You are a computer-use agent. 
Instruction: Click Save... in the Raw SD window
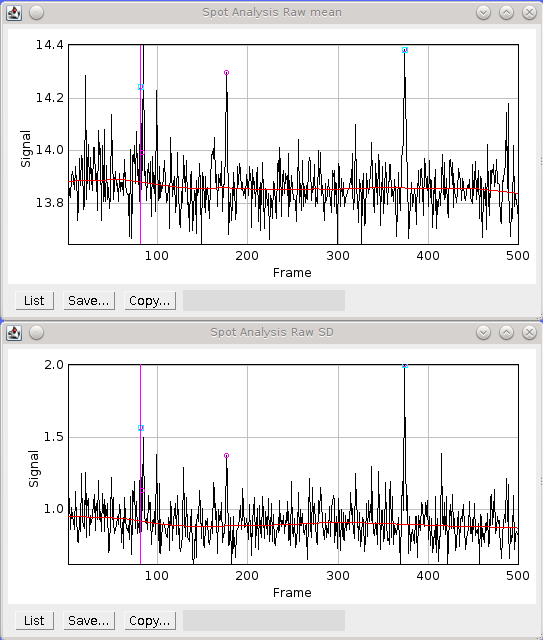click(89, 621)
